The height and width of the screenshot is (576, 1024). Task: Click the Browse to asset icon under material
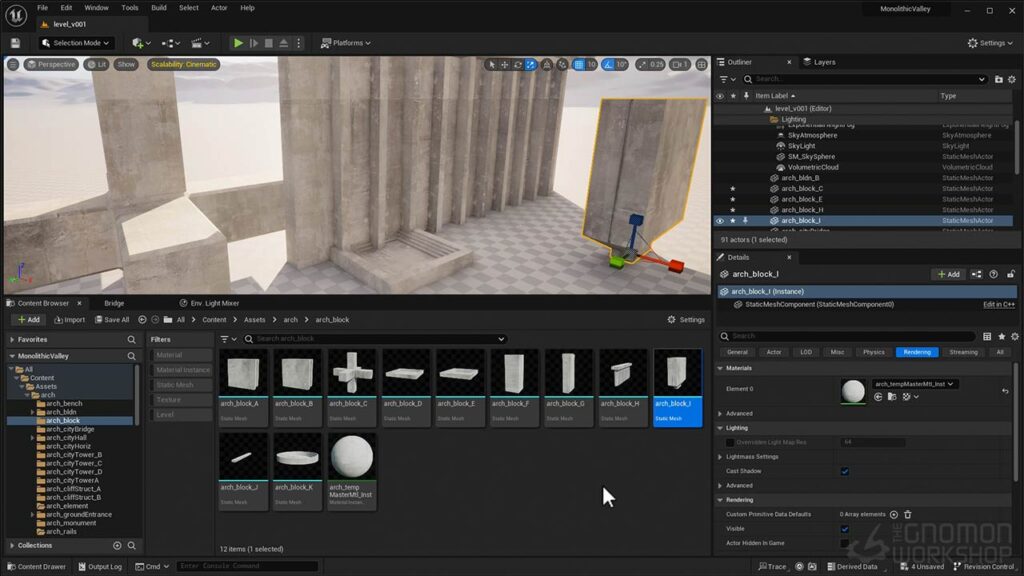pos(892,396)
